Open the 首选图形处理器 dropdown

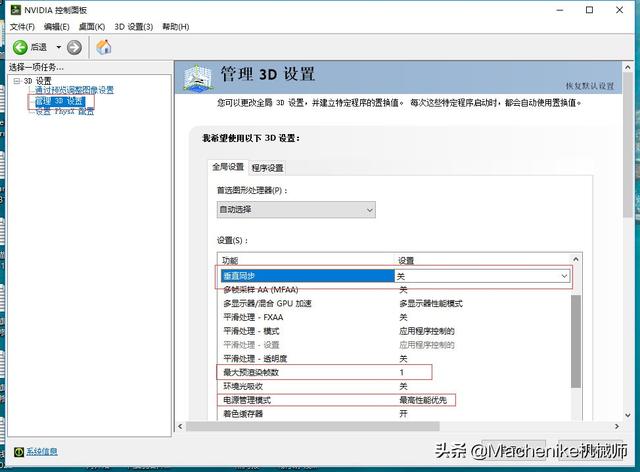tap(296, 210)
